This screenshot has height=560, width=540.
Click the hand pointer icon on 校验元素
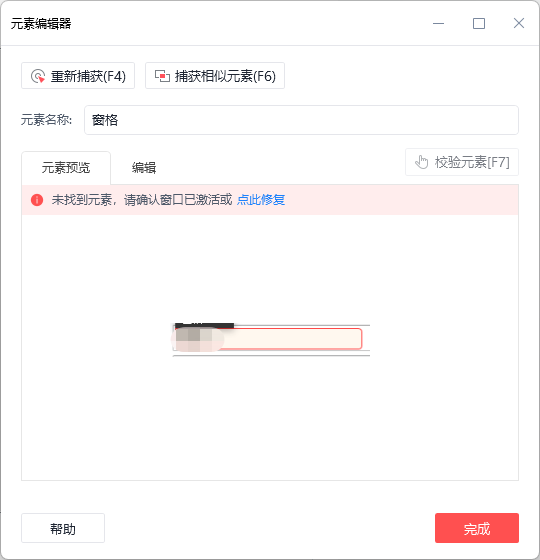(x=422, y=162)
